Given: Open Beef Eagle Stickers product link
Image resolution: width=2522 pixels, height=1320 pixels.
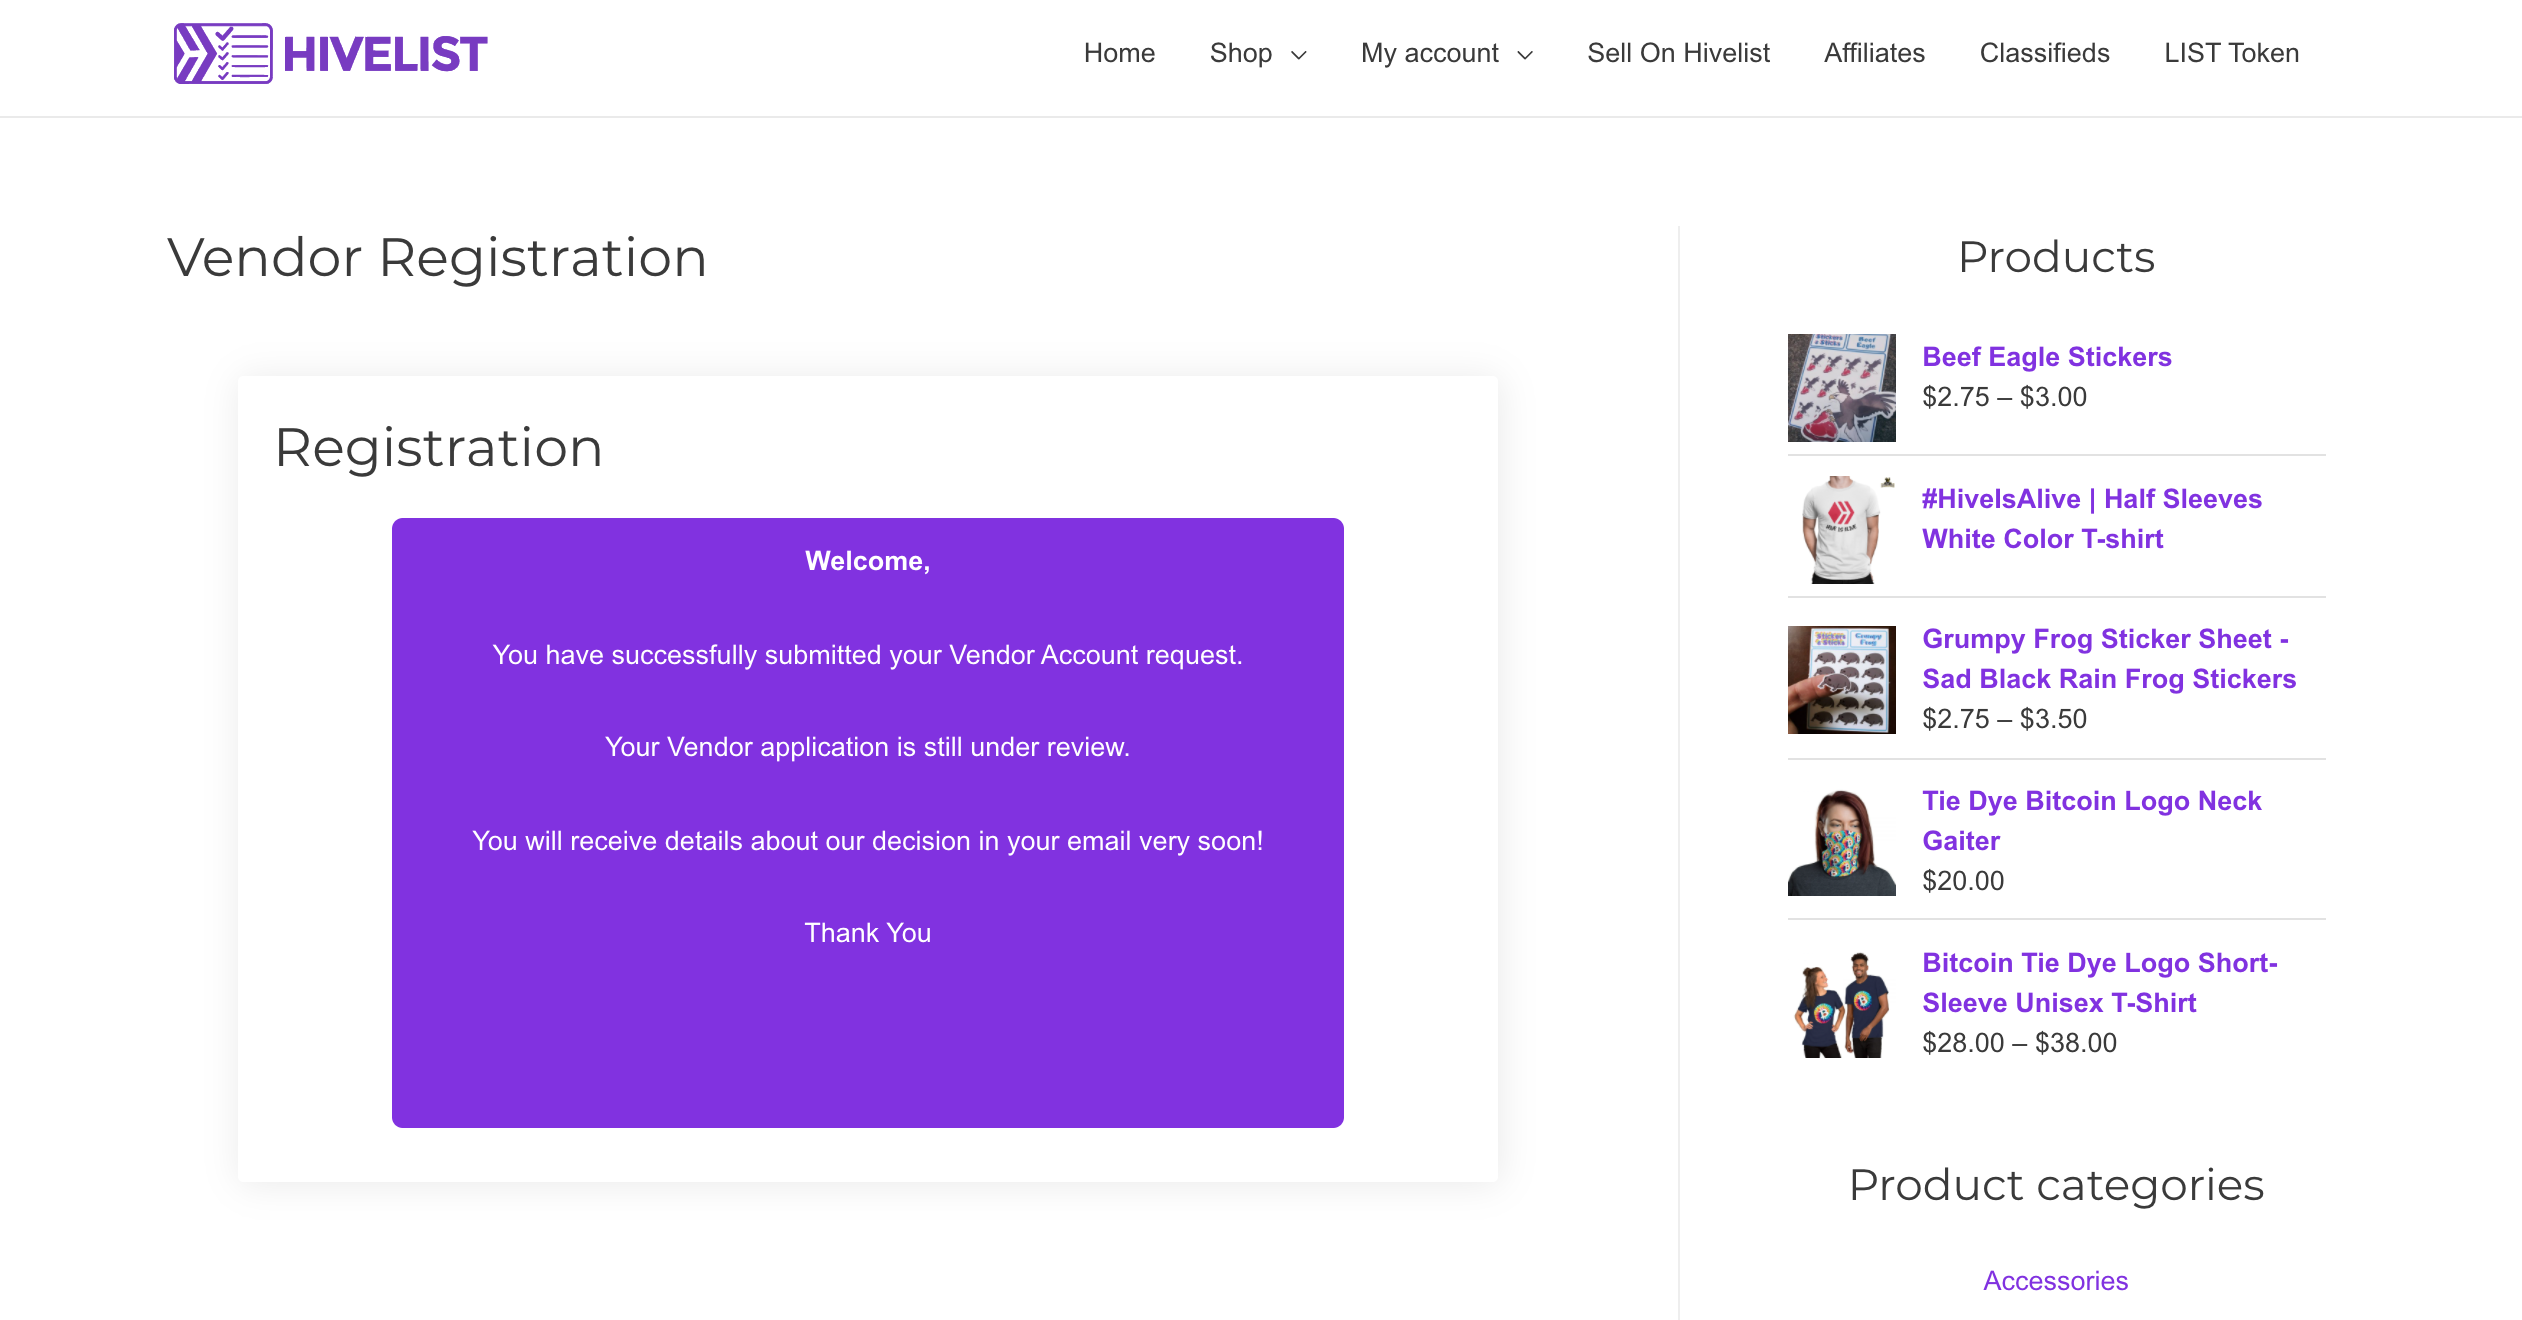Looking at the screenshot, I should [x=2046, y=357].
